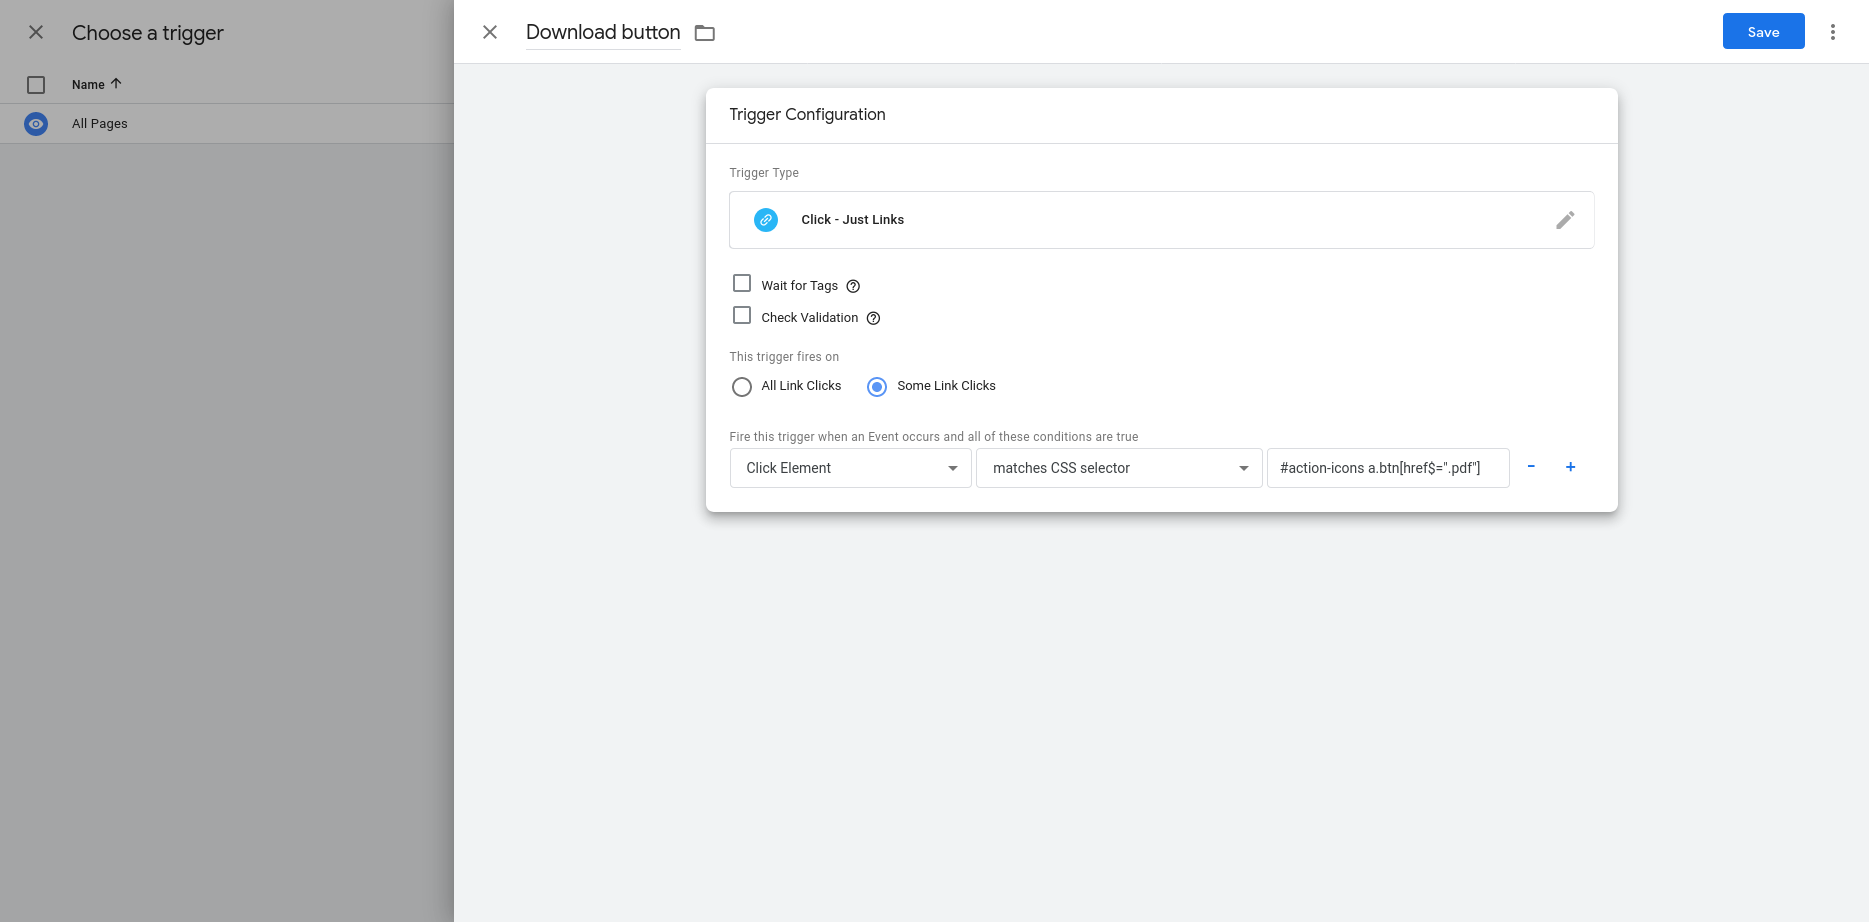
Task: Click the CSS selector value input field
Action: [x=1387, y=468]
